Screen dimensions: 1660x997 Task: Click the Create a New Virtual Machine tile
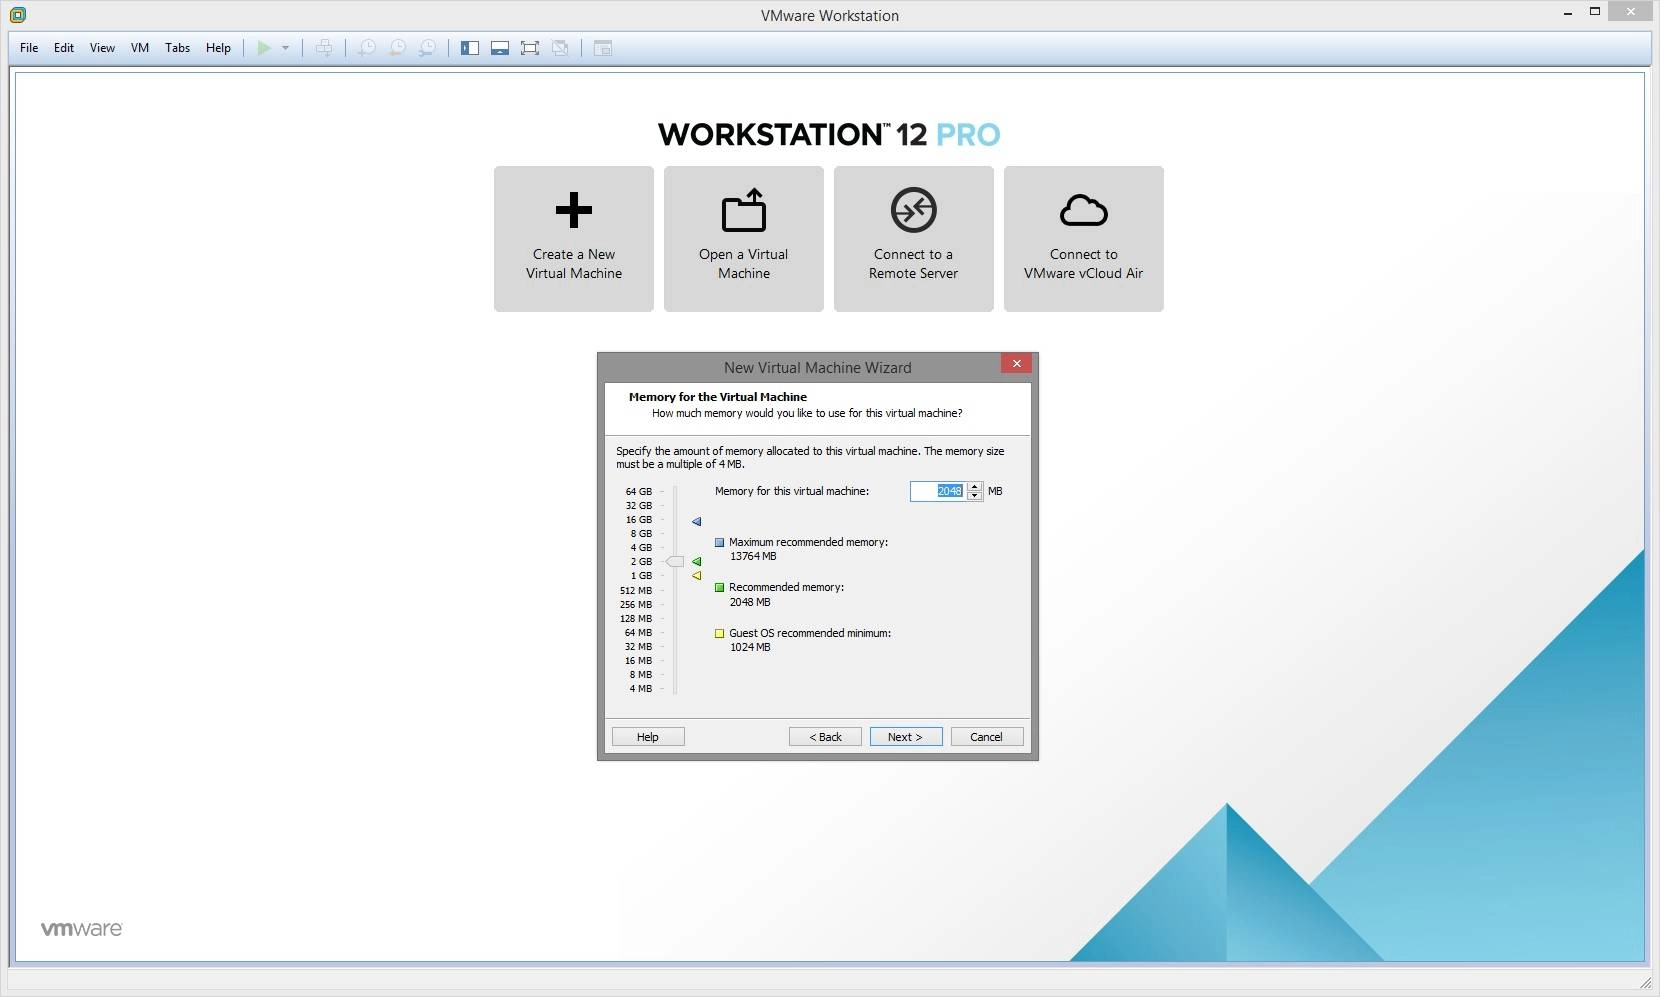[x=574, y=239]
